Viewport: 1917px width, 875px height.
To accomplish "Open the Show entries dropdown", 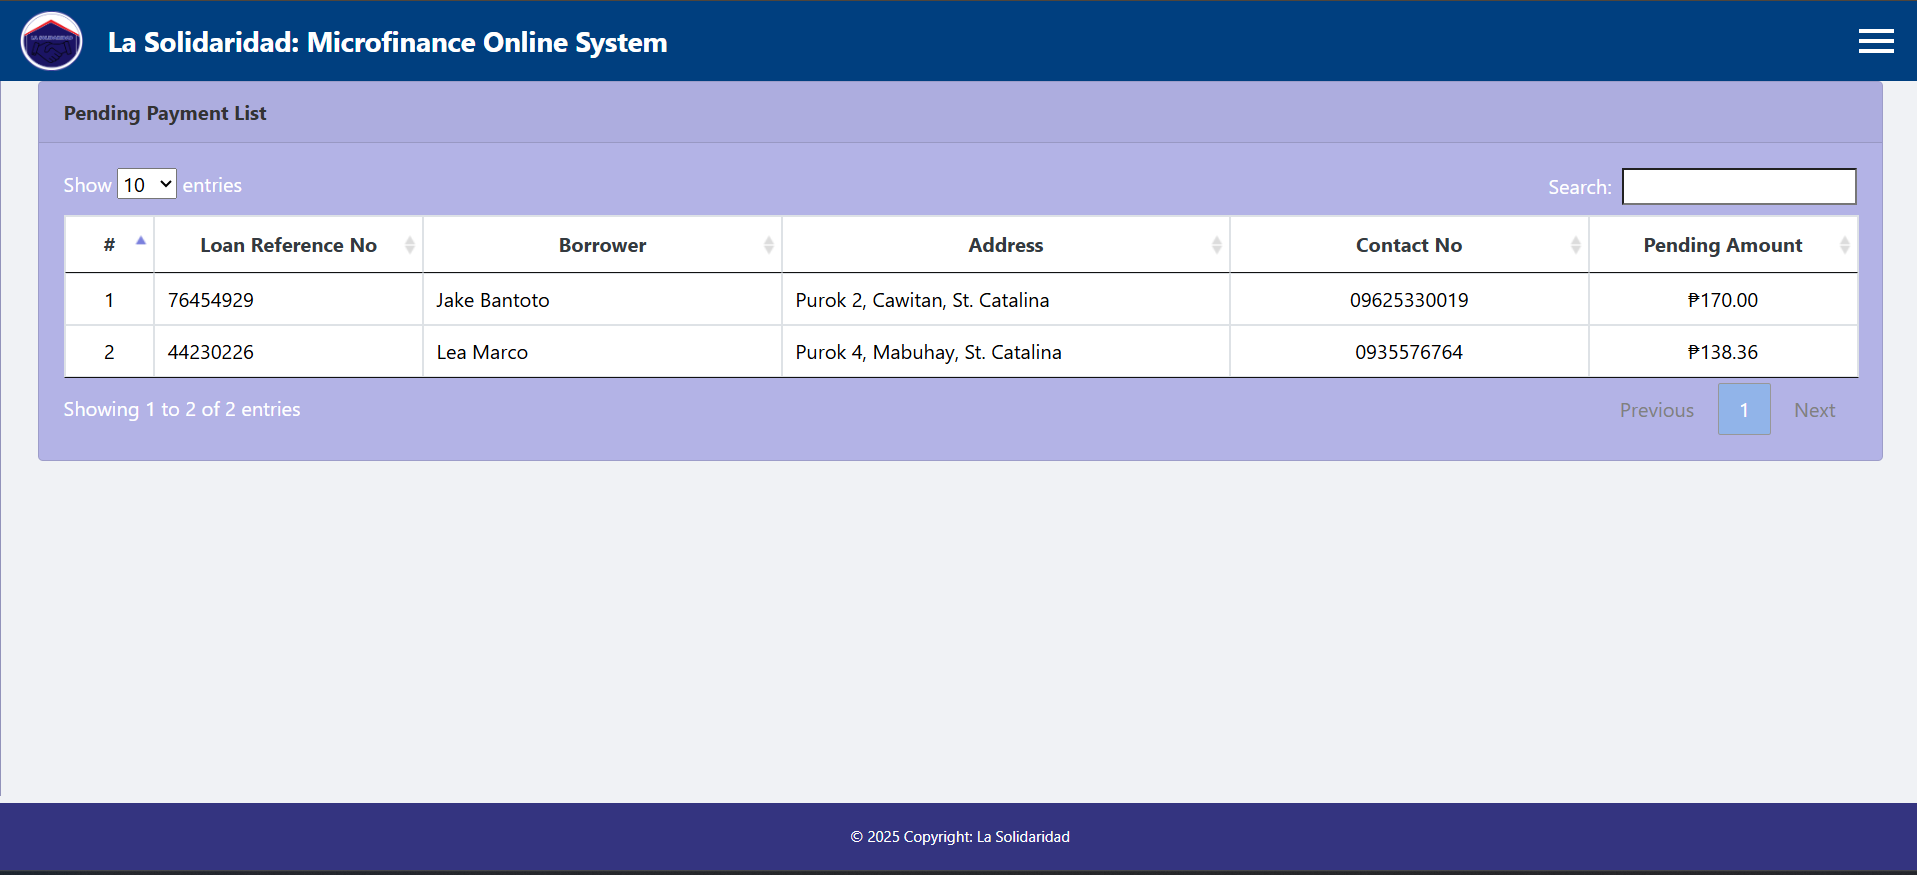I will [x=147, y=184].
